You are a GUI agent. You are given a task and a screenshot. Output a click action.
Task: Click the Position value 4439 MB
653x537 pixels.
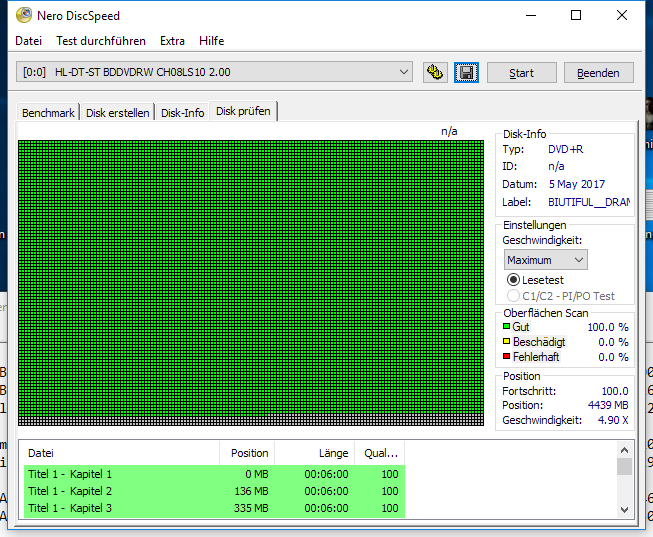click(x=608, y=405)
